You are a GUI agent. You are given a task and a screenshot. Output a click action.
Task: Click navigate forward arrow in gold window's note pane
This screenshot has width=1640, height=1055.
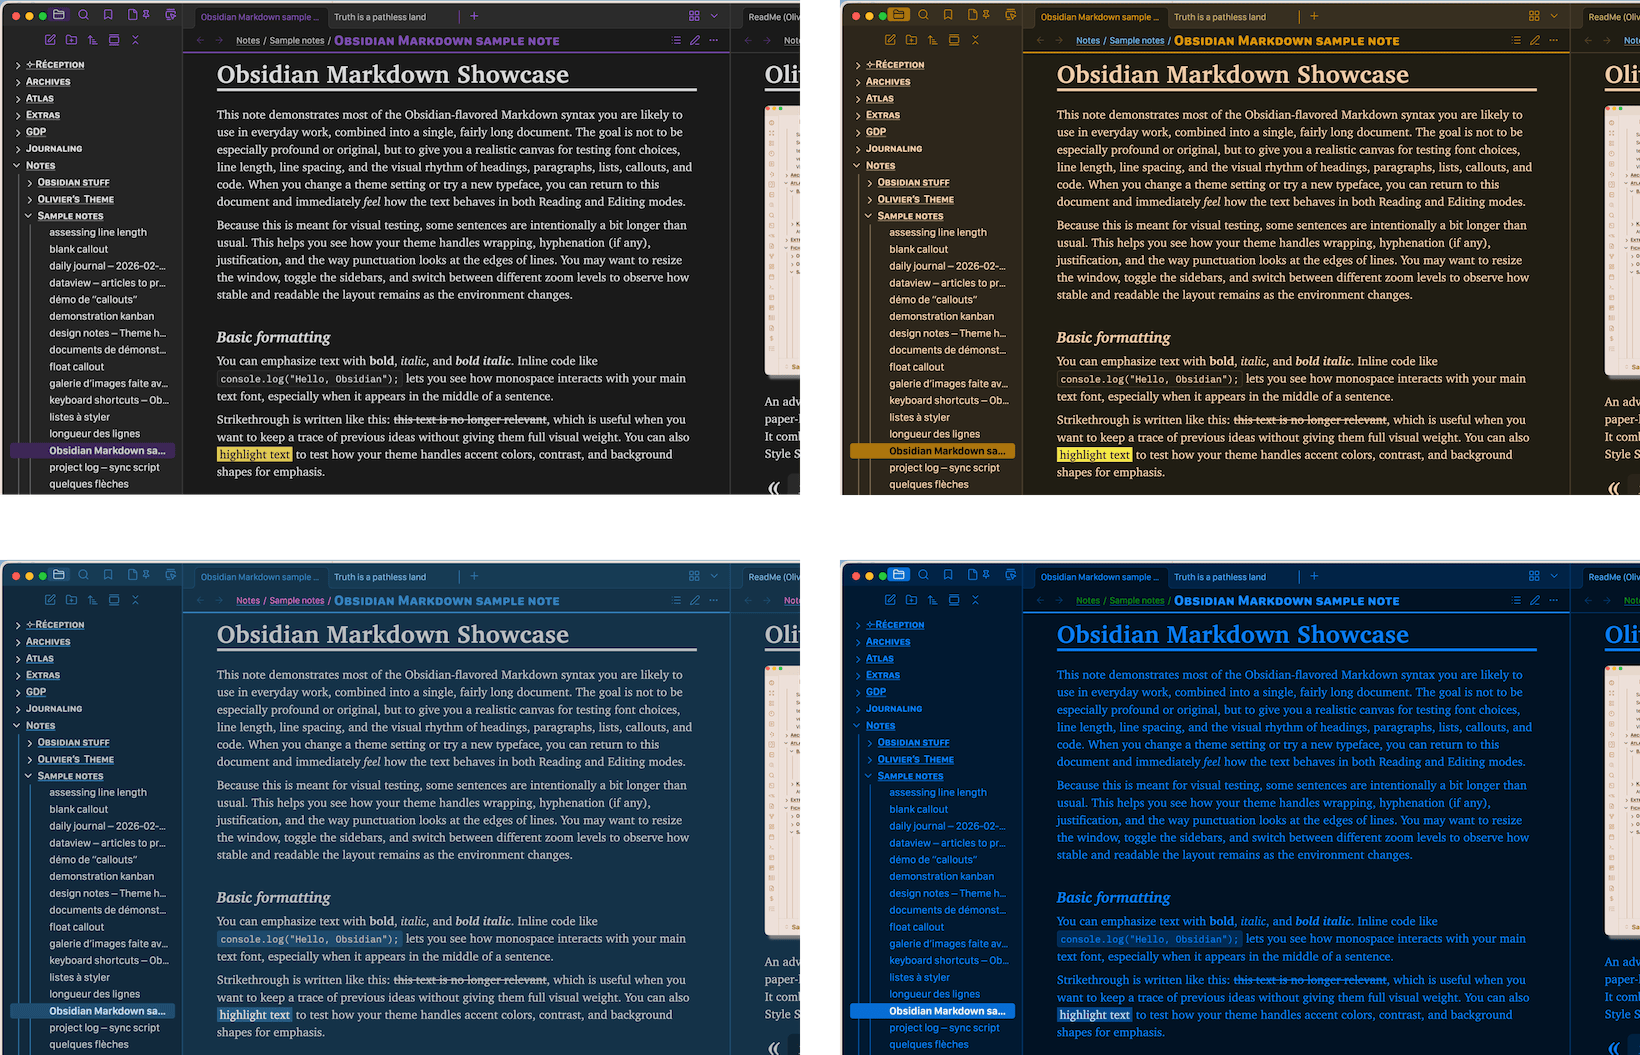1059,41
